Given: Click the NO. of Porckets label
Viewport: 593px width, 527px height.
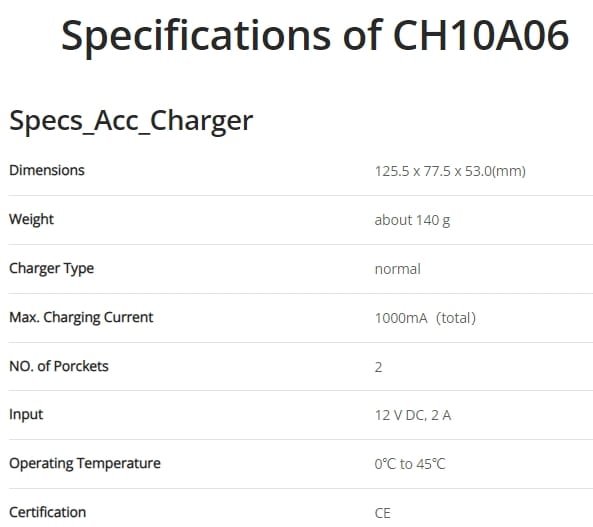Looking at the screenshot, I should pos(59,366).
